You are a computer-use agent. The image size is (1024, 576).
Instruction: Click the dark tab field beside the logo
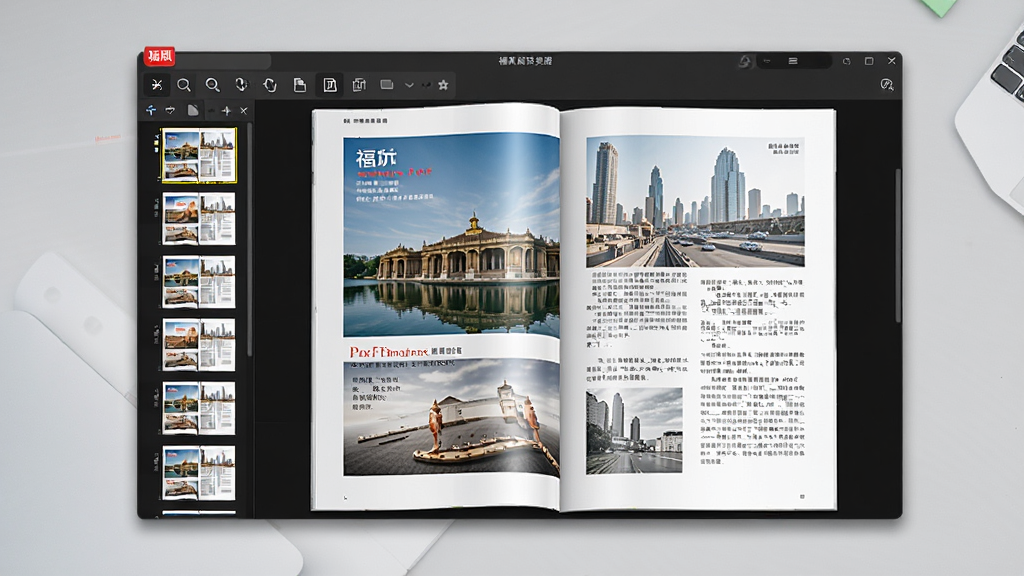(x=223, y=61)
